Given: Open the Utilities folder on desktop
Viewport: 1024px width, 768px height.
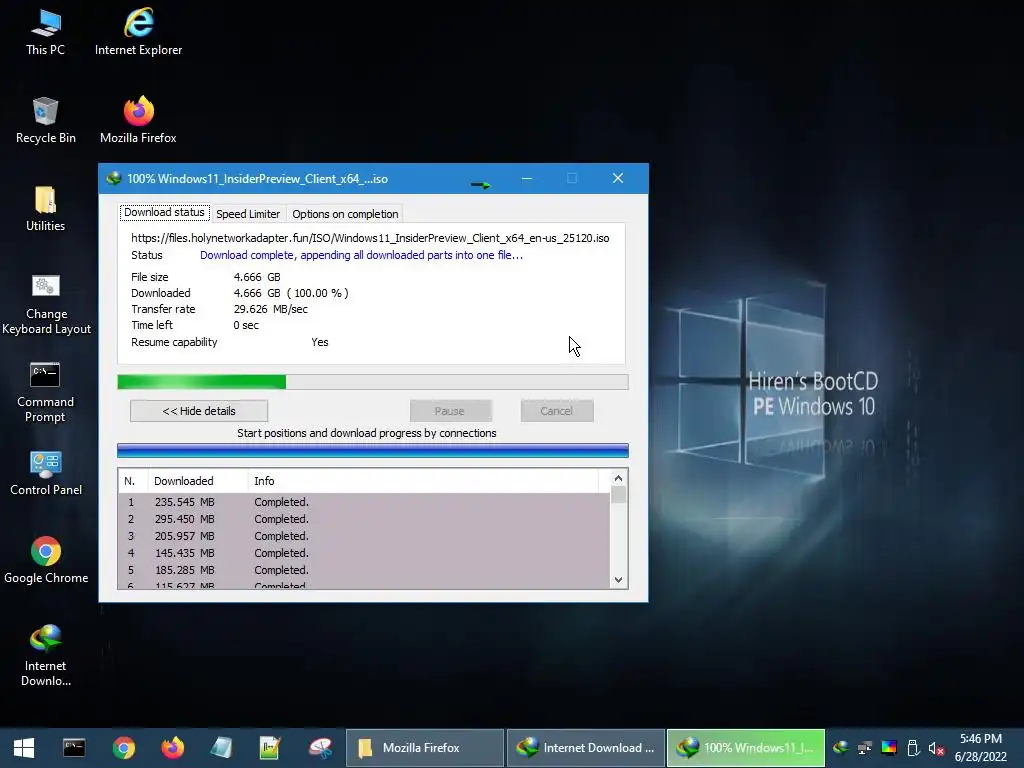Looking at the screenshot, I should click(45, 208).
